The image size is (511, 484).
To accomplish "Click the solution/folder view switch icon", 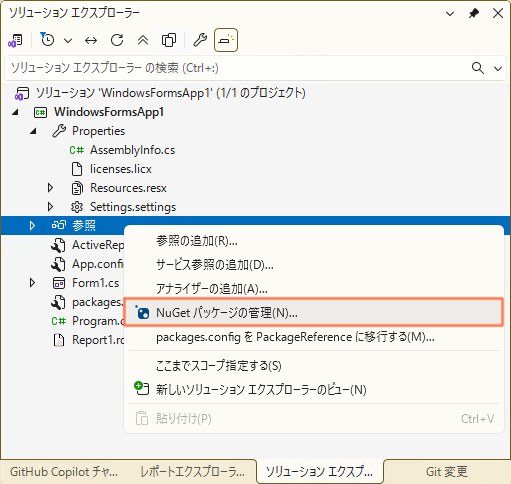I will 15,40.
